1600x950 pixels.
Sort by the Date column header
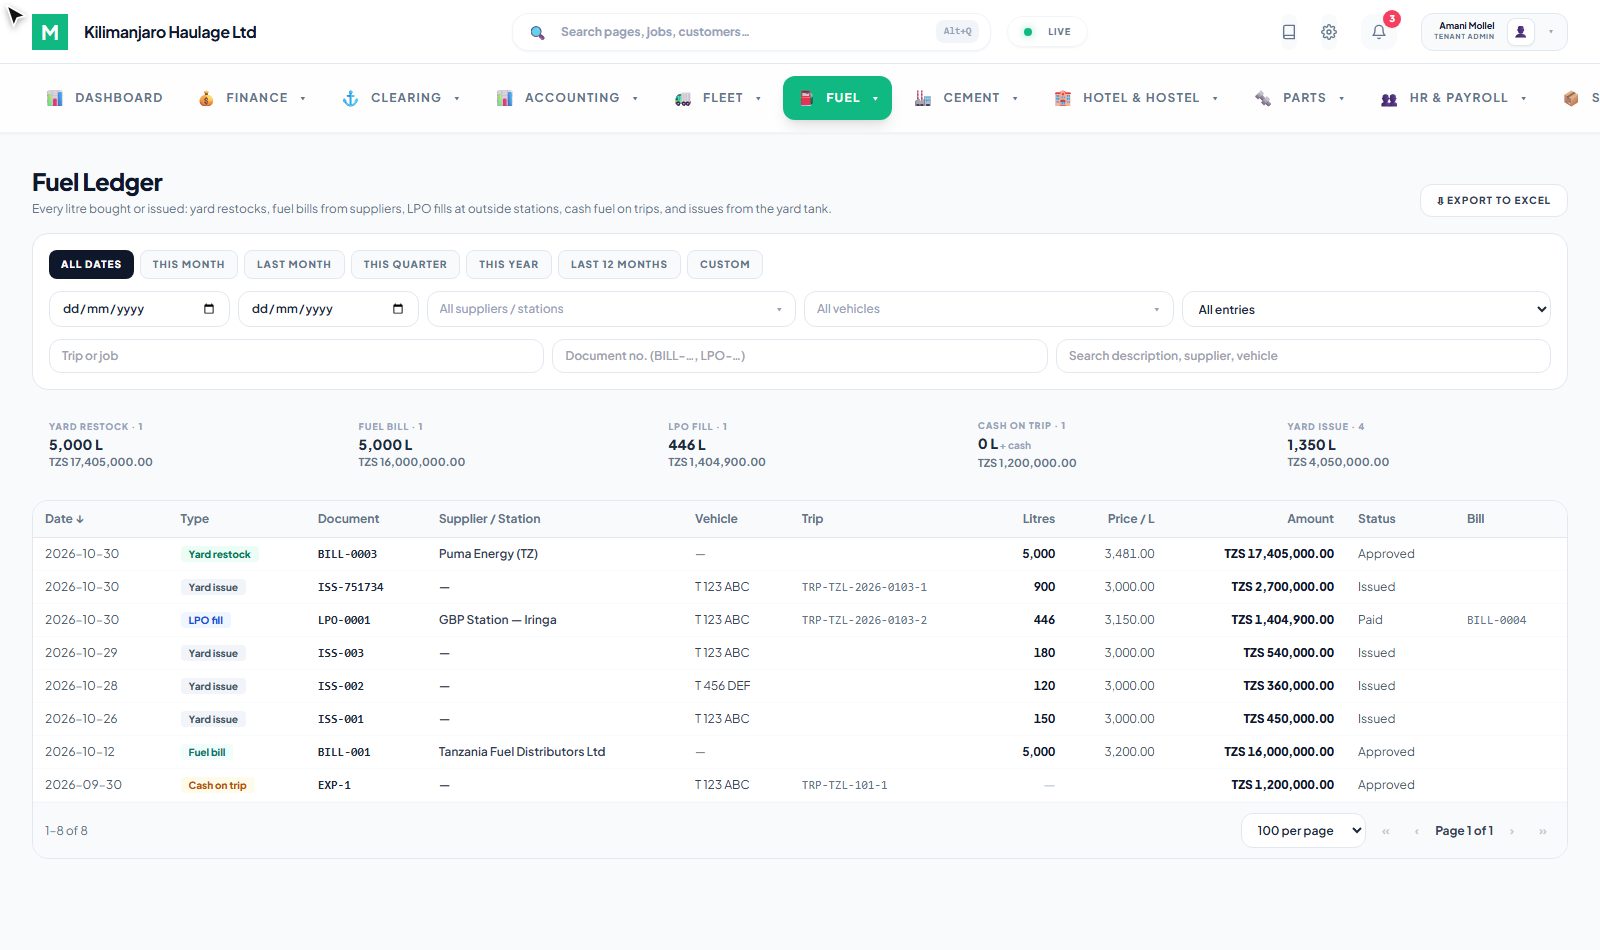pyautogui.click(x=64, y=519)
